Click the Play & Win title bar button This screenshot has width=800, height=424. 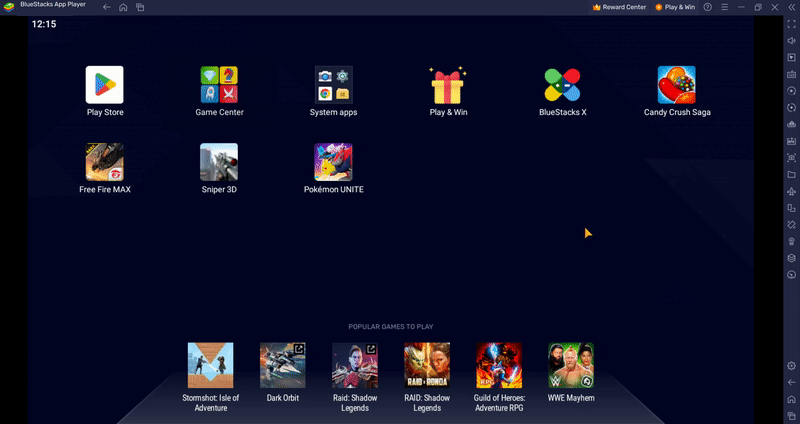click(x=675, y=7)
